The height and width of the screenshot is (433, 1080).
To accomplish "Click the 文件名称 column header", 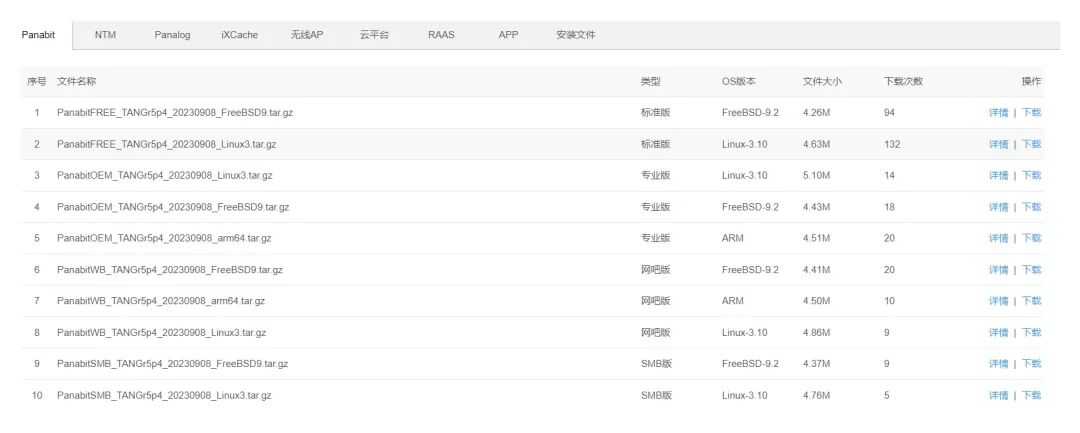I will tap(76, 81).
